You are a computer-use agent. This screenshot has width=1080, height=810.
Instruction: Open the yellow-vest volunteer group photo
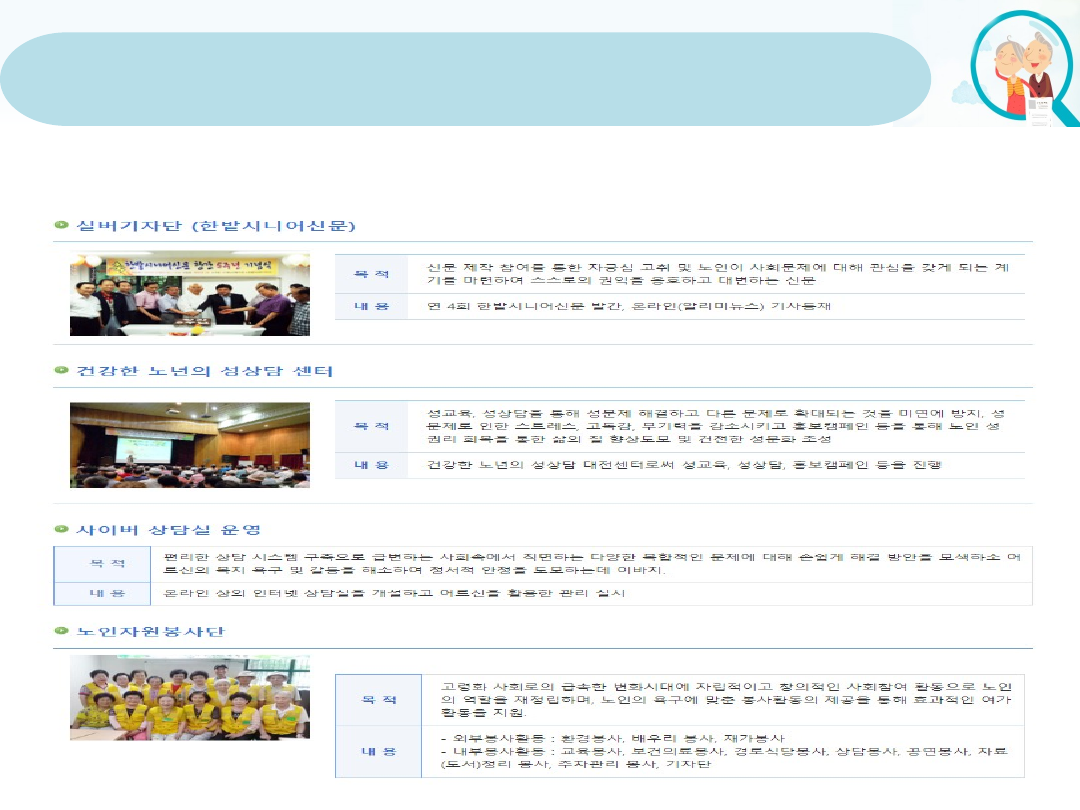point(190,698)
